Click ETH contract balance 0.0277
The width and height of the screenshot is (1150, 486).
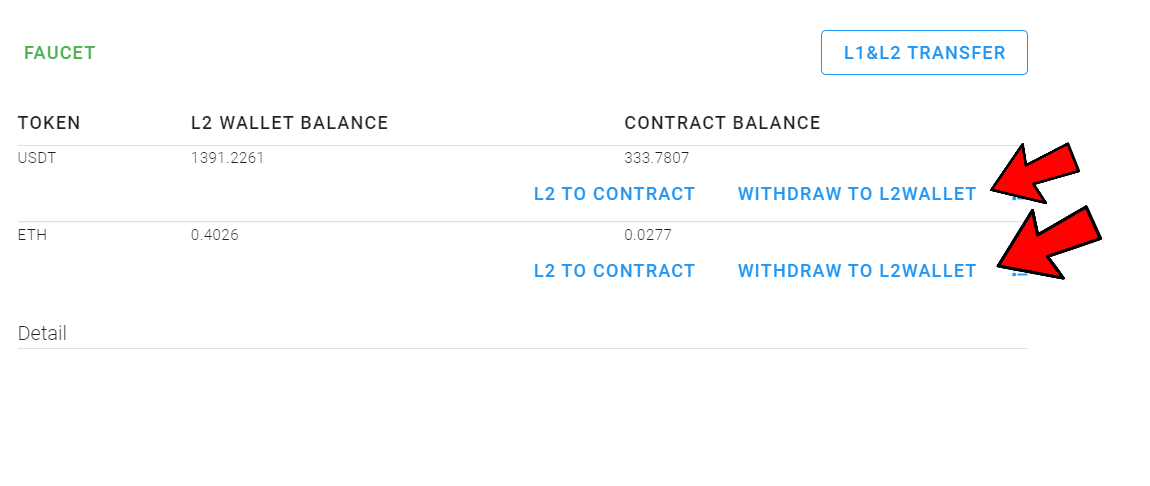[648, 236]
